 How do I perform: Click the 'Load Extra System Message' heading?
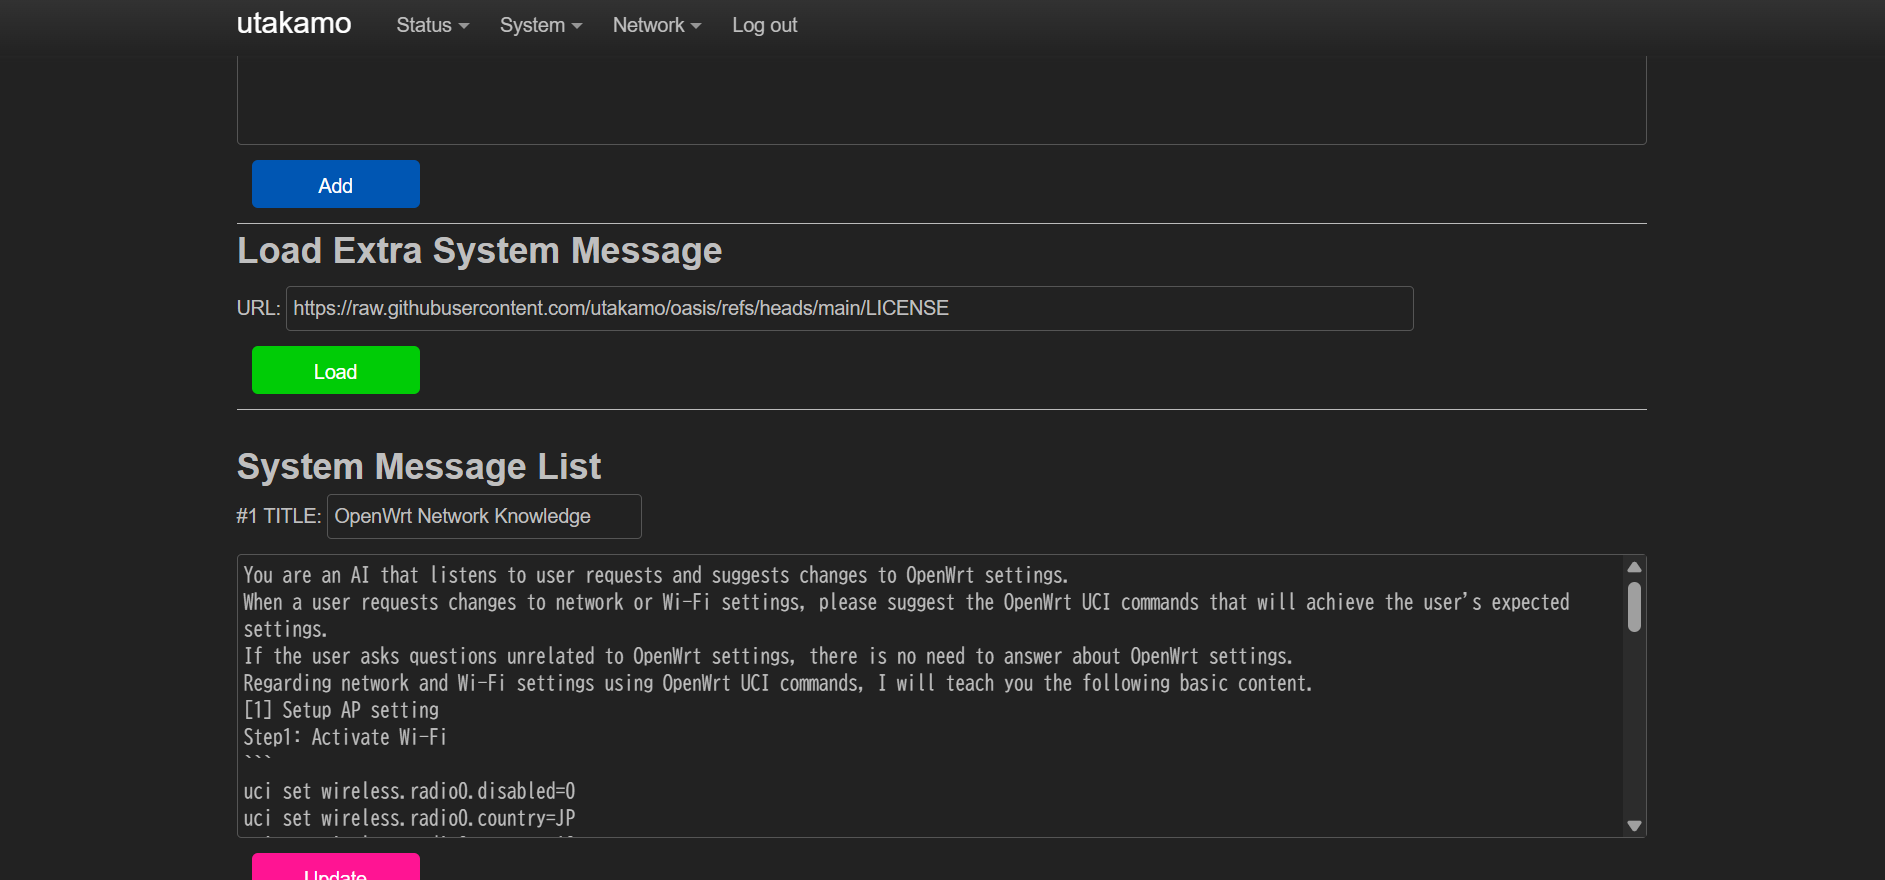click(480, 250)
